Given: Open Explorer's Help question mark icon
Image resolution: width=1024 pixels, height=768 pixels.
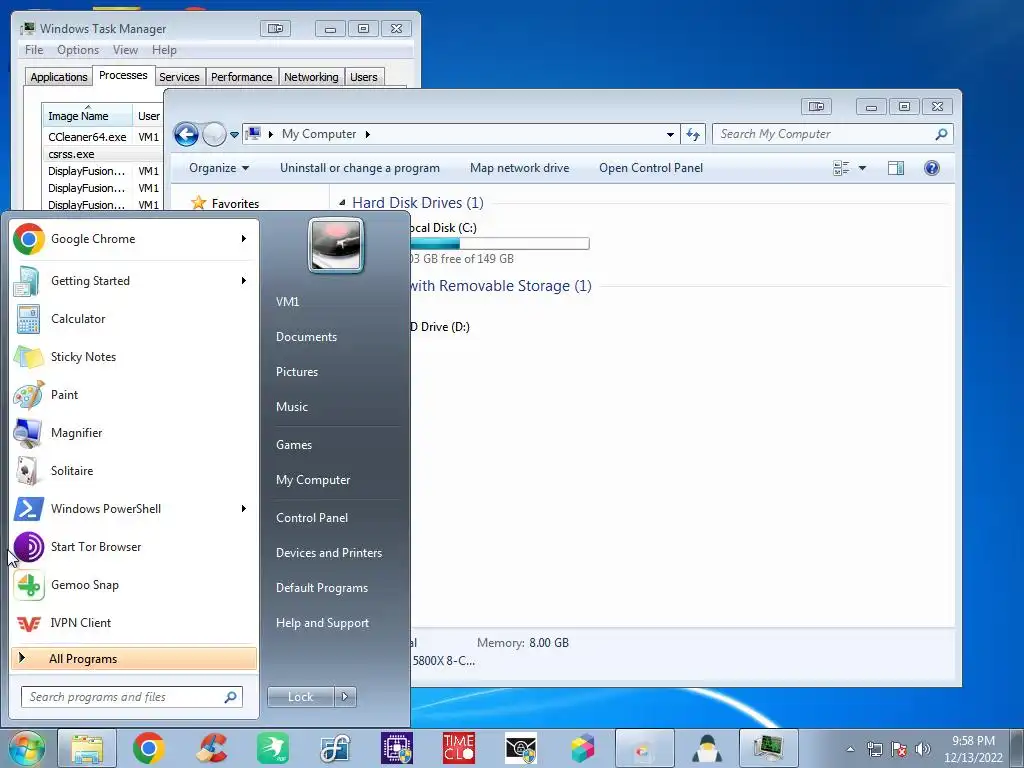Looking at the screenshot, I should click(932, 168).
